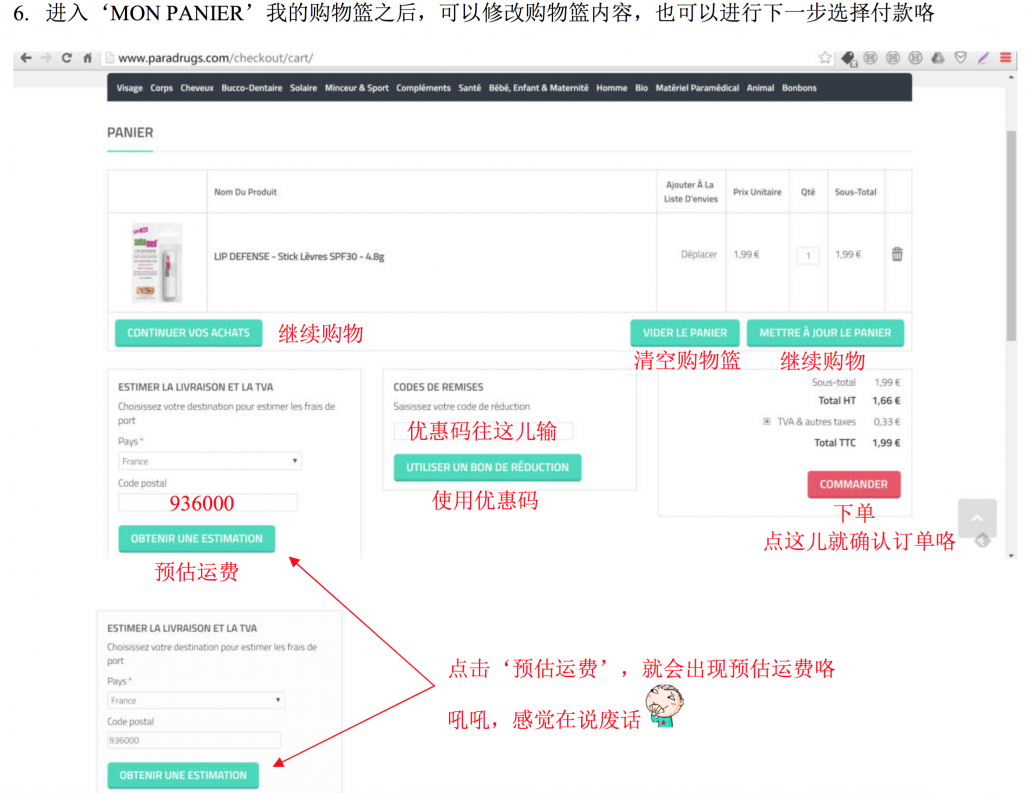Expand the TVA & autres taxes row

(x=767, y=422)
